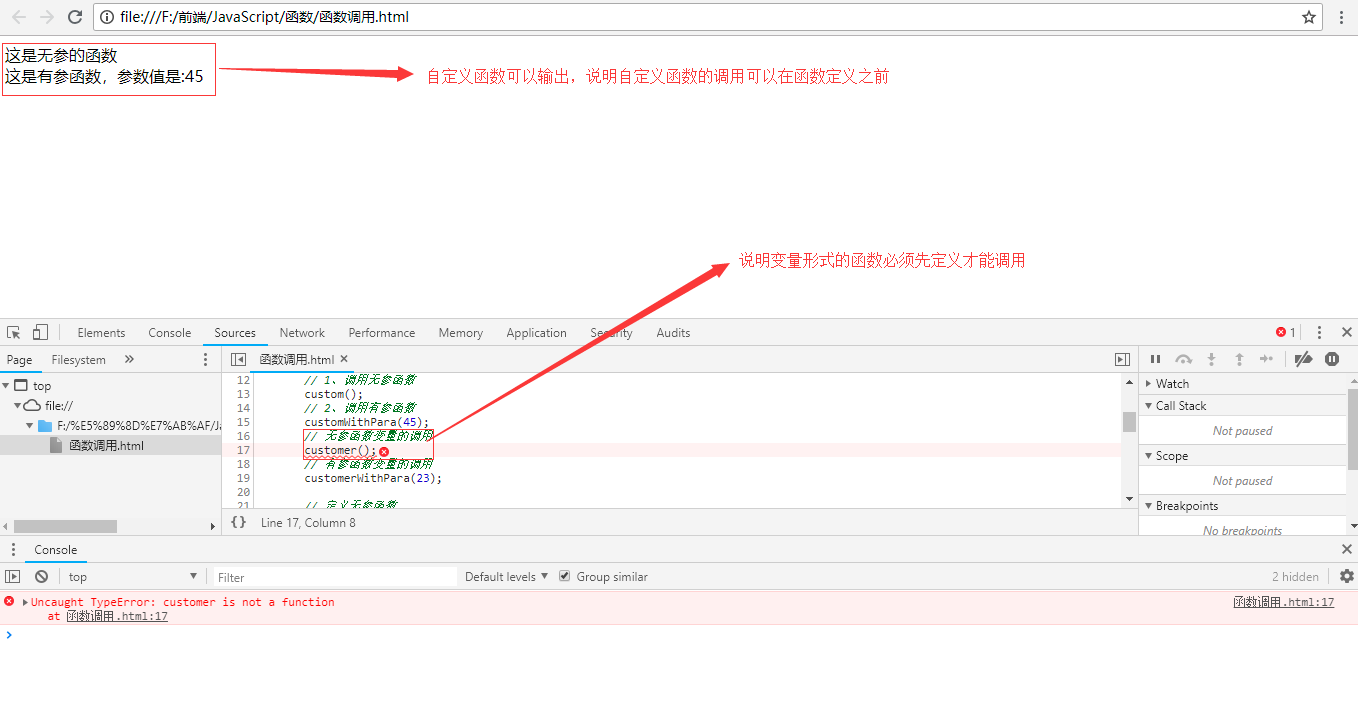
Task: Show more navigator tabs chevron
Action: tap(129, 359)
